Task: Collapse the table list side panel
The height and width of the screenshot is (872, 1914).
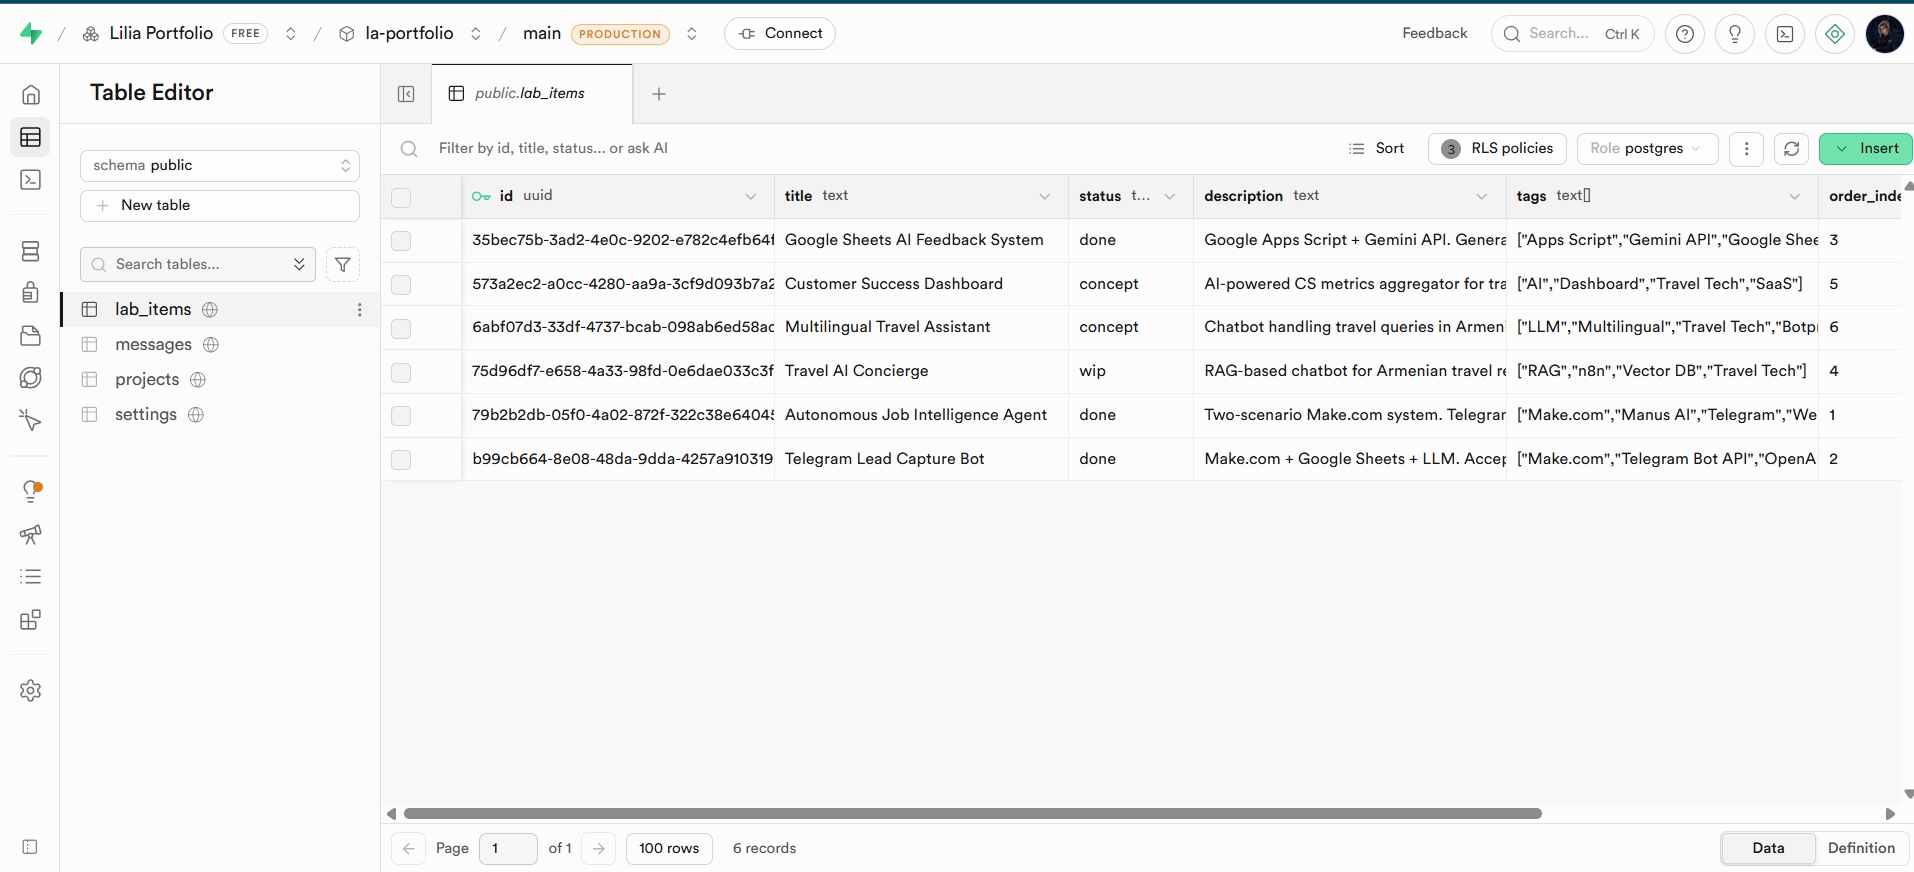Action: click(406, 94)
